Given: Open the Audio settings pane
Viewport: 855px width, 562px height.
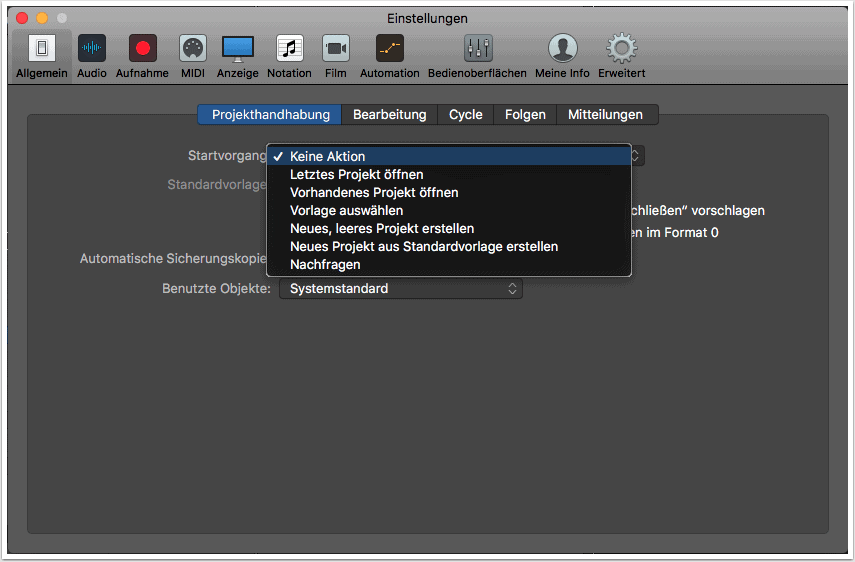Looking at the screenshot, I should coord(92,56).
